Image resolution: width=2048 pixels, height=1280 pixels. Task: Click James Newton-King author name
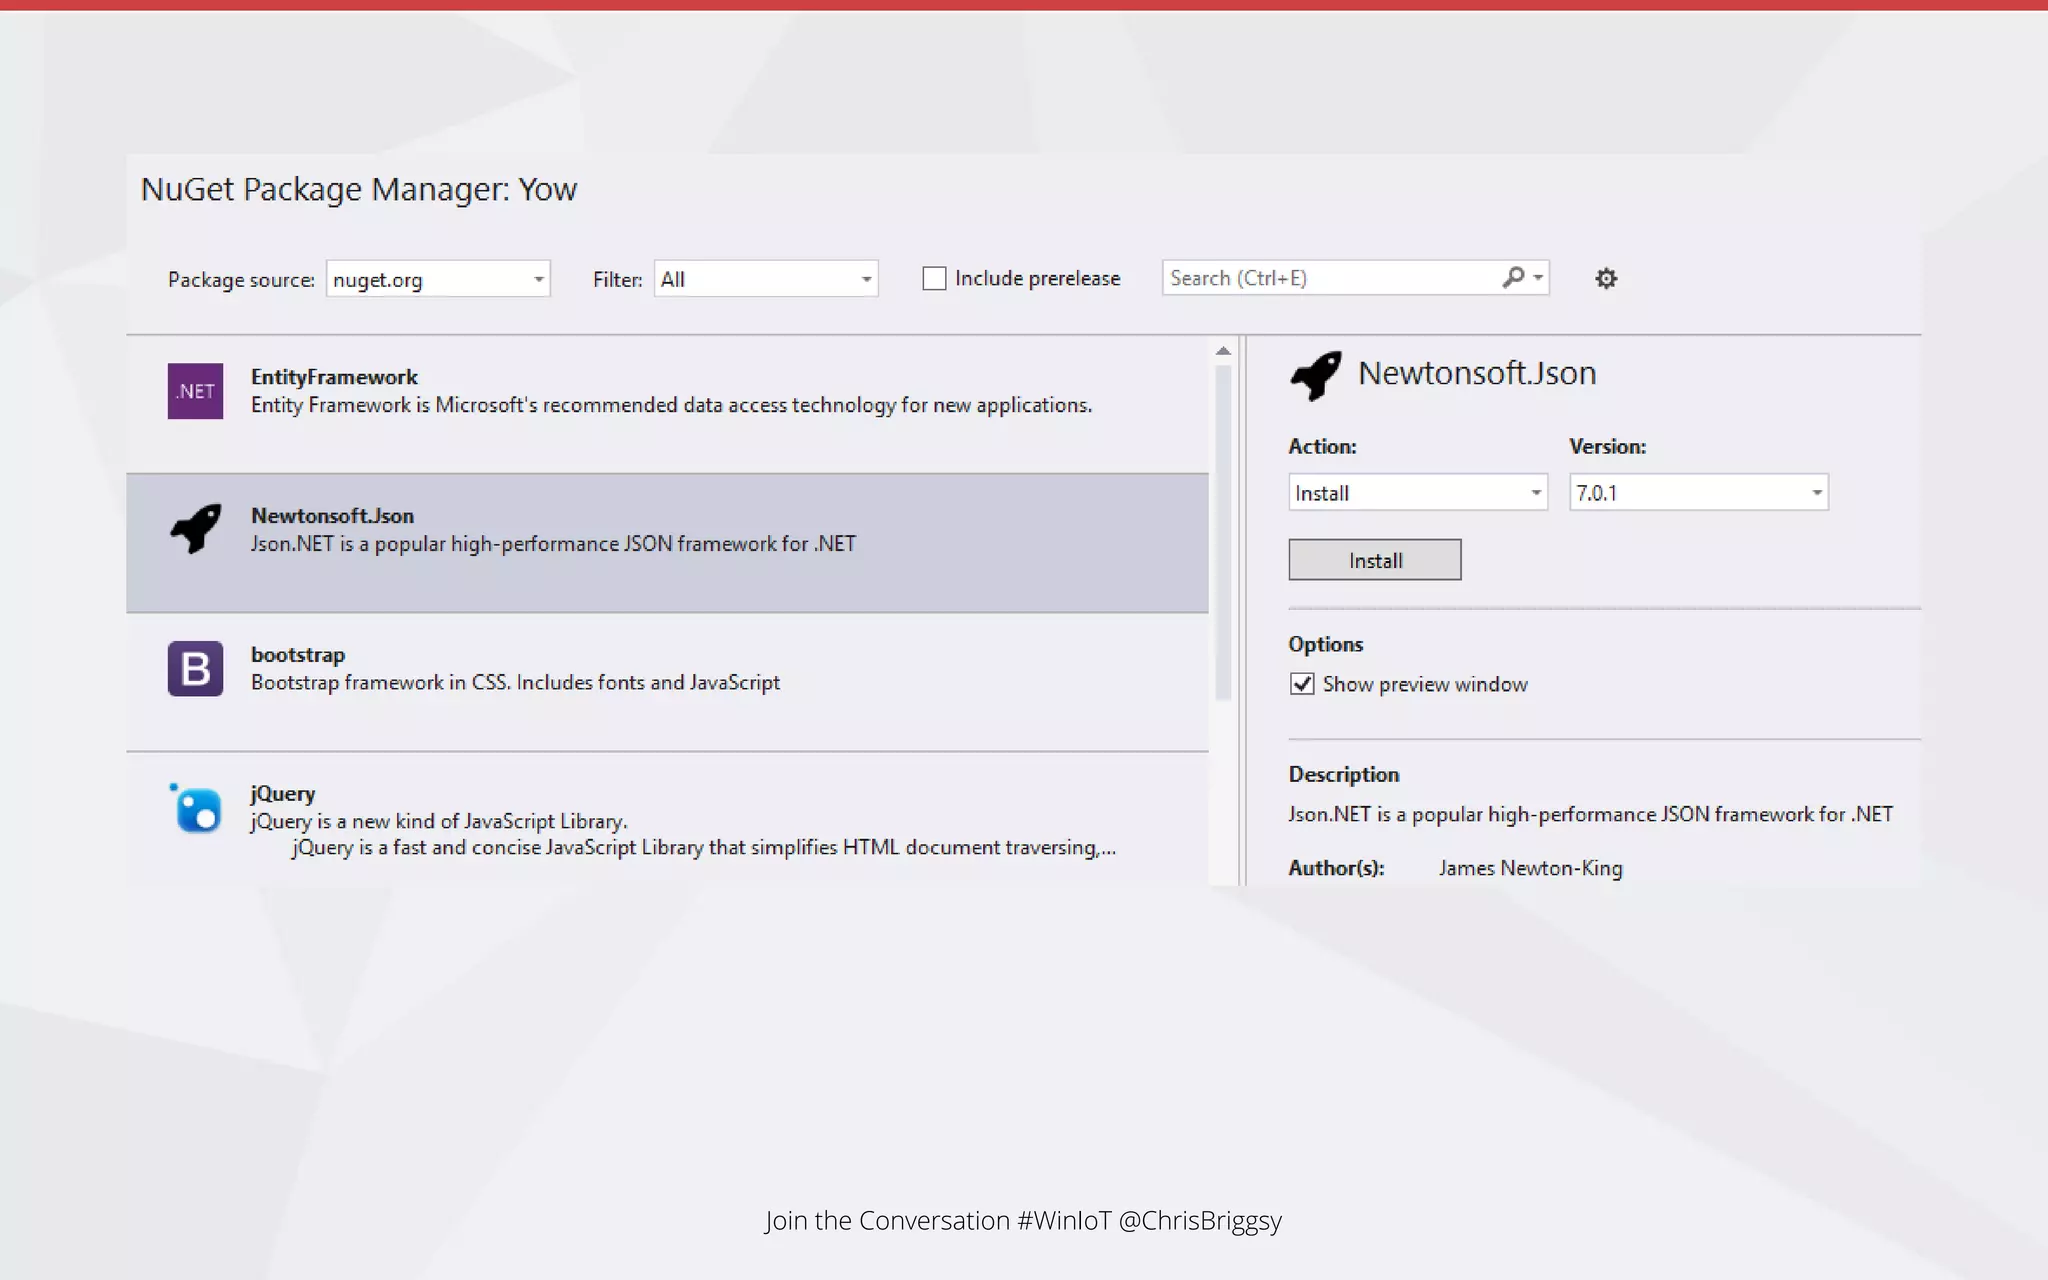point(1530,868)
